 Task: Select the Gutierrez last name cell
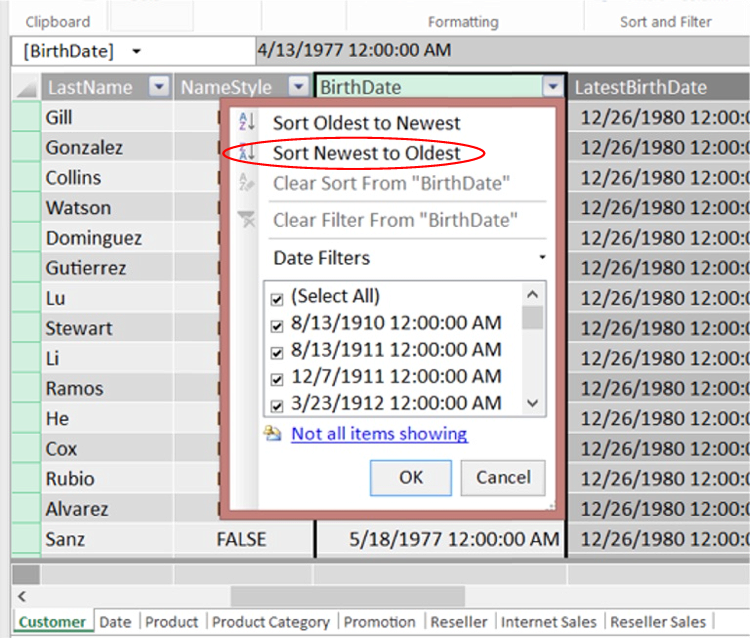point(107,268)
